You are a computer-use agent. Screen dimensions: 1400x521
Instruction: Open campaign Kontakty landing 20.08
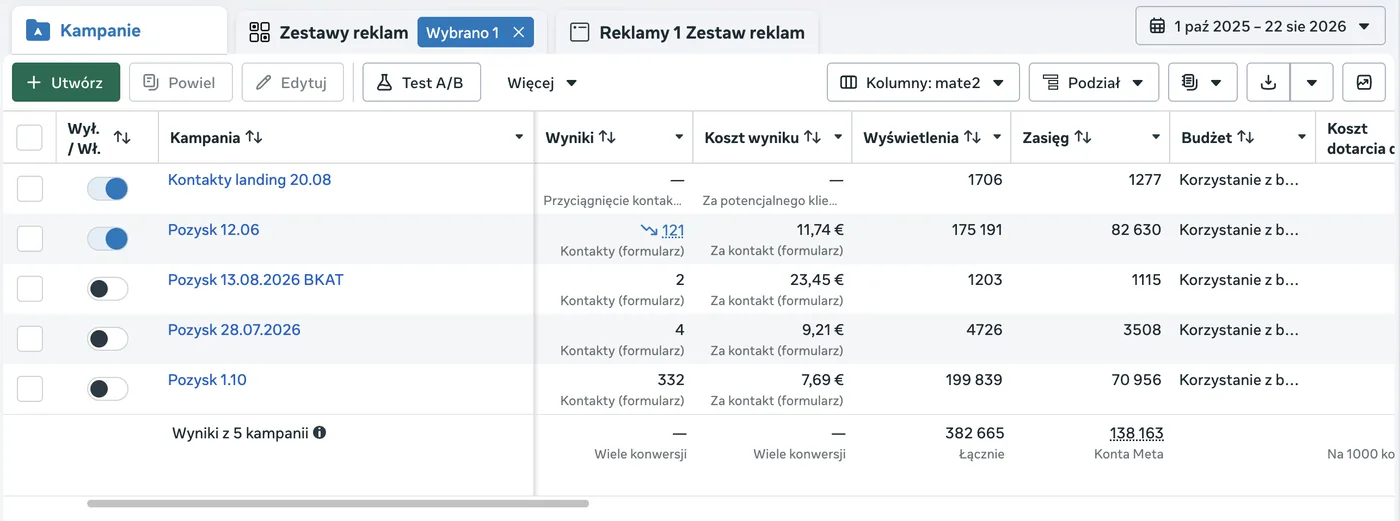pos(249,180)
